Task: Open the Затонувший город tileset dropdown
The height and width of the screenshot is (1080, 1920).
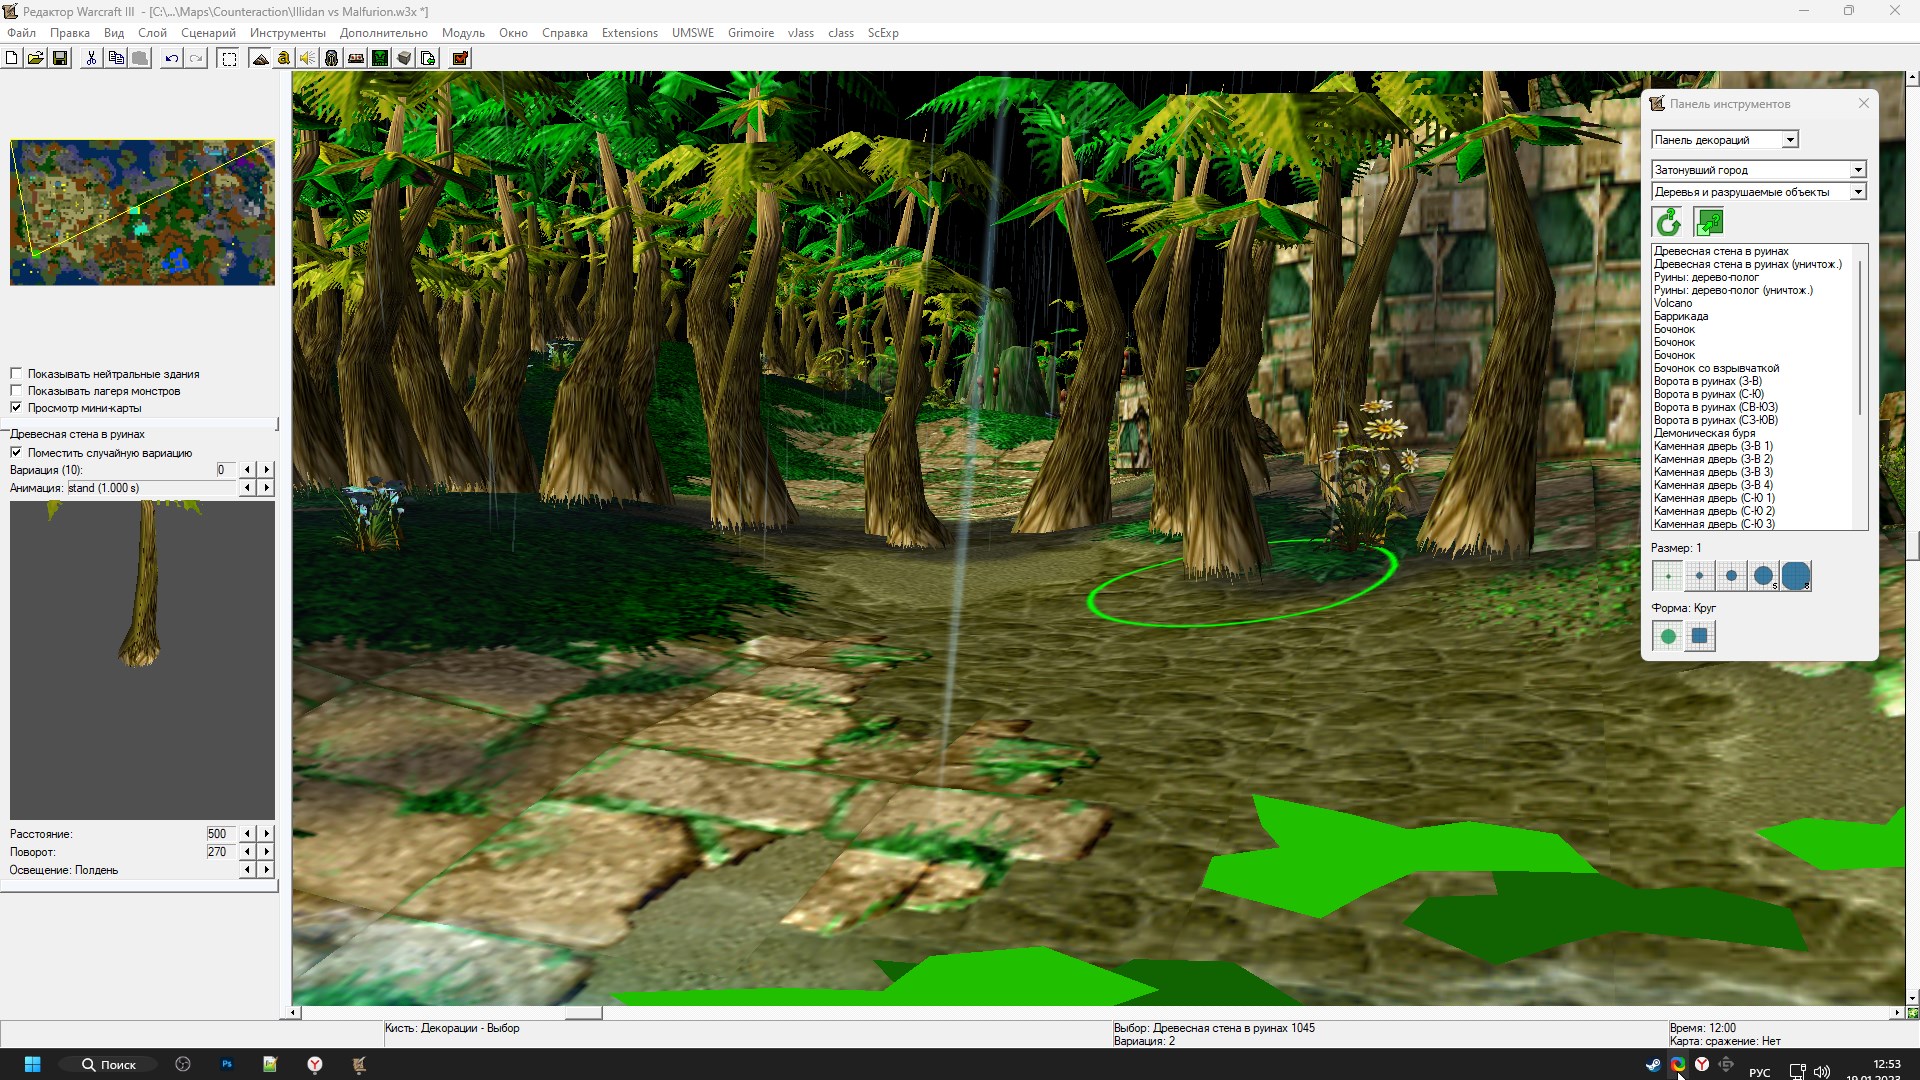Action: [1857, 170]
